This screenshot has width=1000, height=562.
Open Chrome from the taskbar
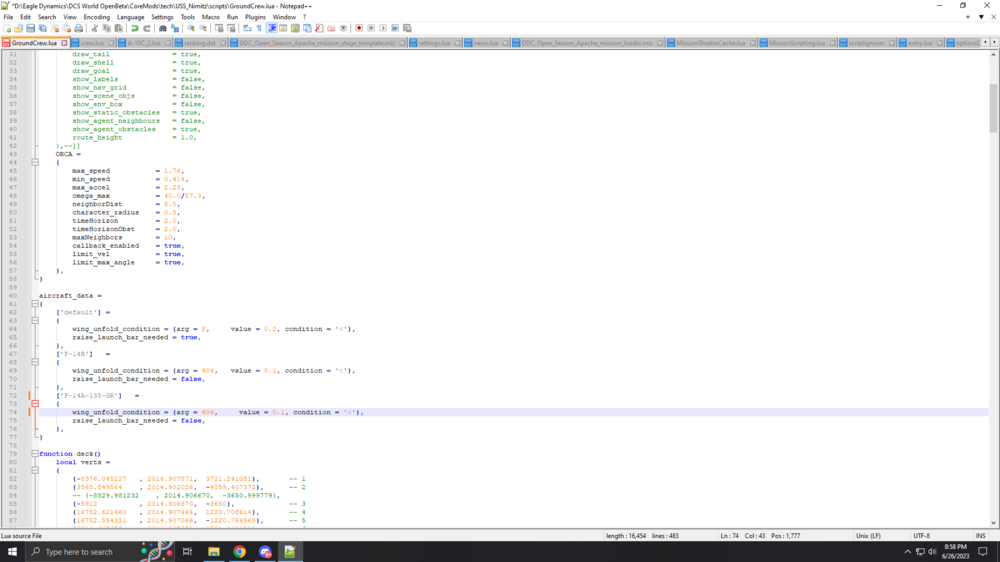click(239, 552)
